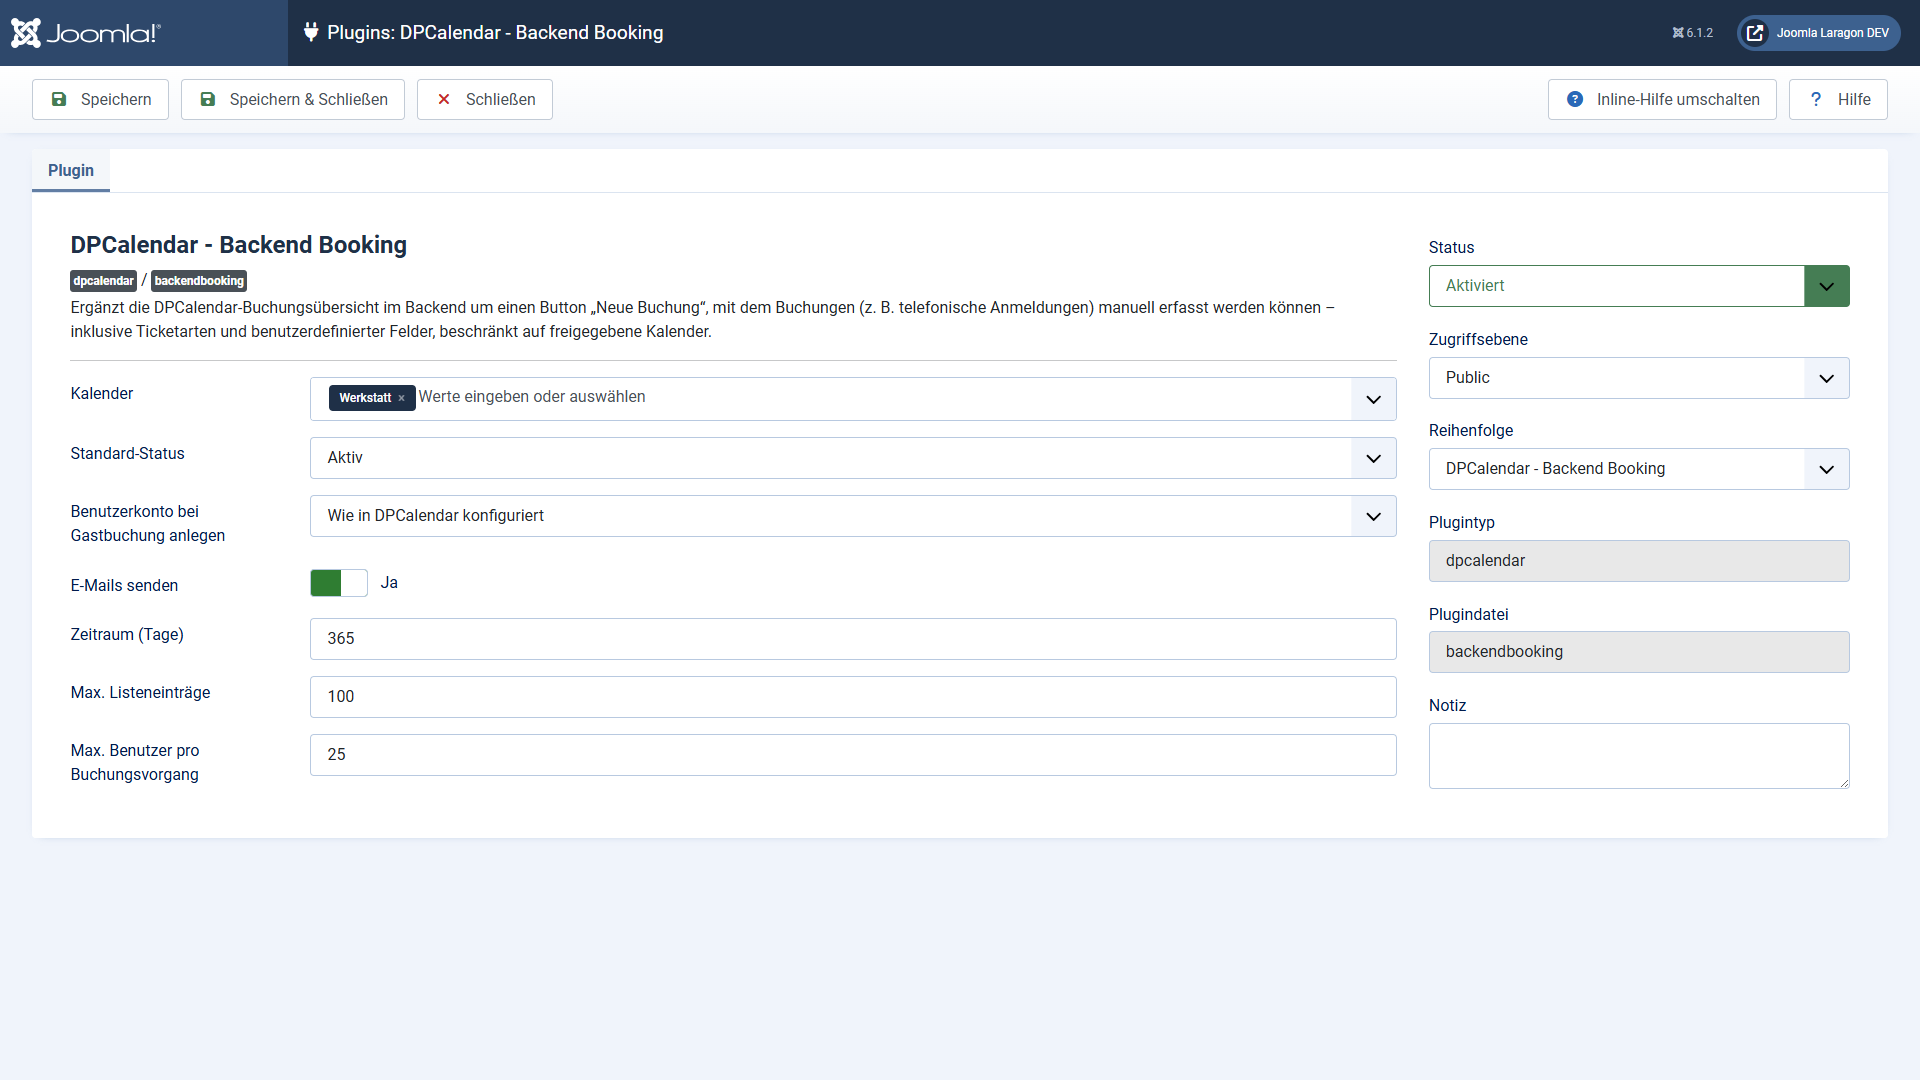This screenshot has height=1080, width=1920.
Task: Switch to the Plugin tab
Action: click(x=71, y=170)
